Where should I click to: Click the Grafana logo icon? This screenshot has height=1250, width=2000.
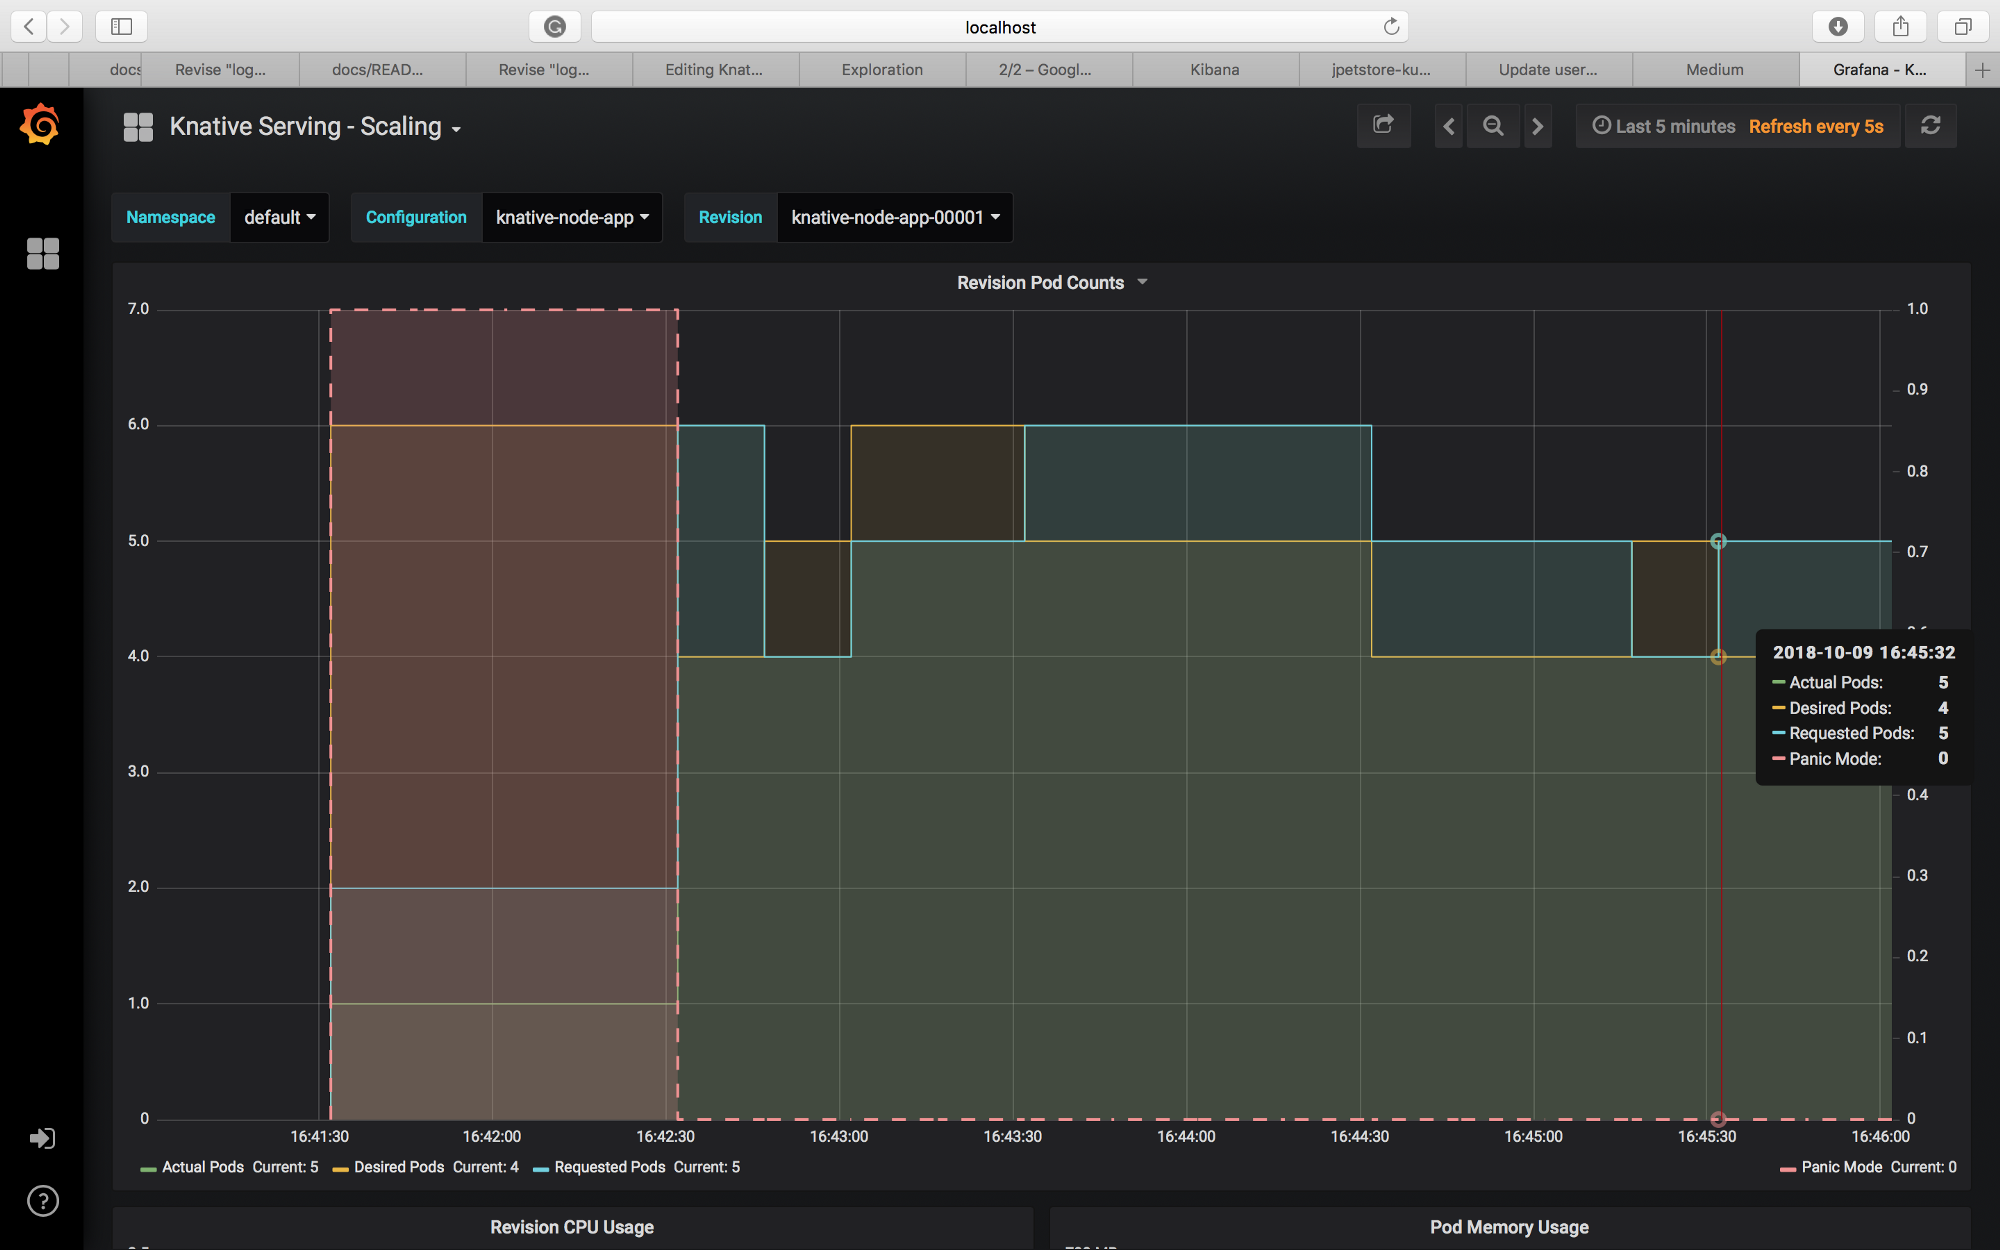coord(41,125)
